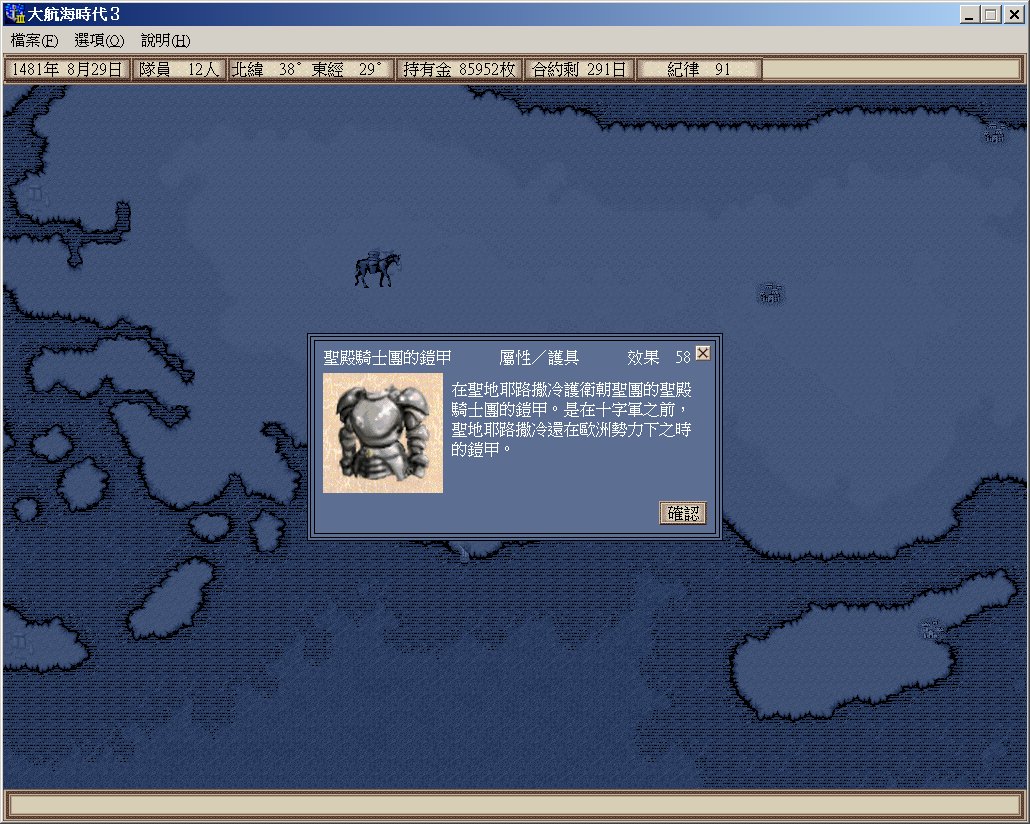This screenshot has width=1030, height=824.
Task: Click the 合約剩 291日 contract field
Action: tap(579, 69)
